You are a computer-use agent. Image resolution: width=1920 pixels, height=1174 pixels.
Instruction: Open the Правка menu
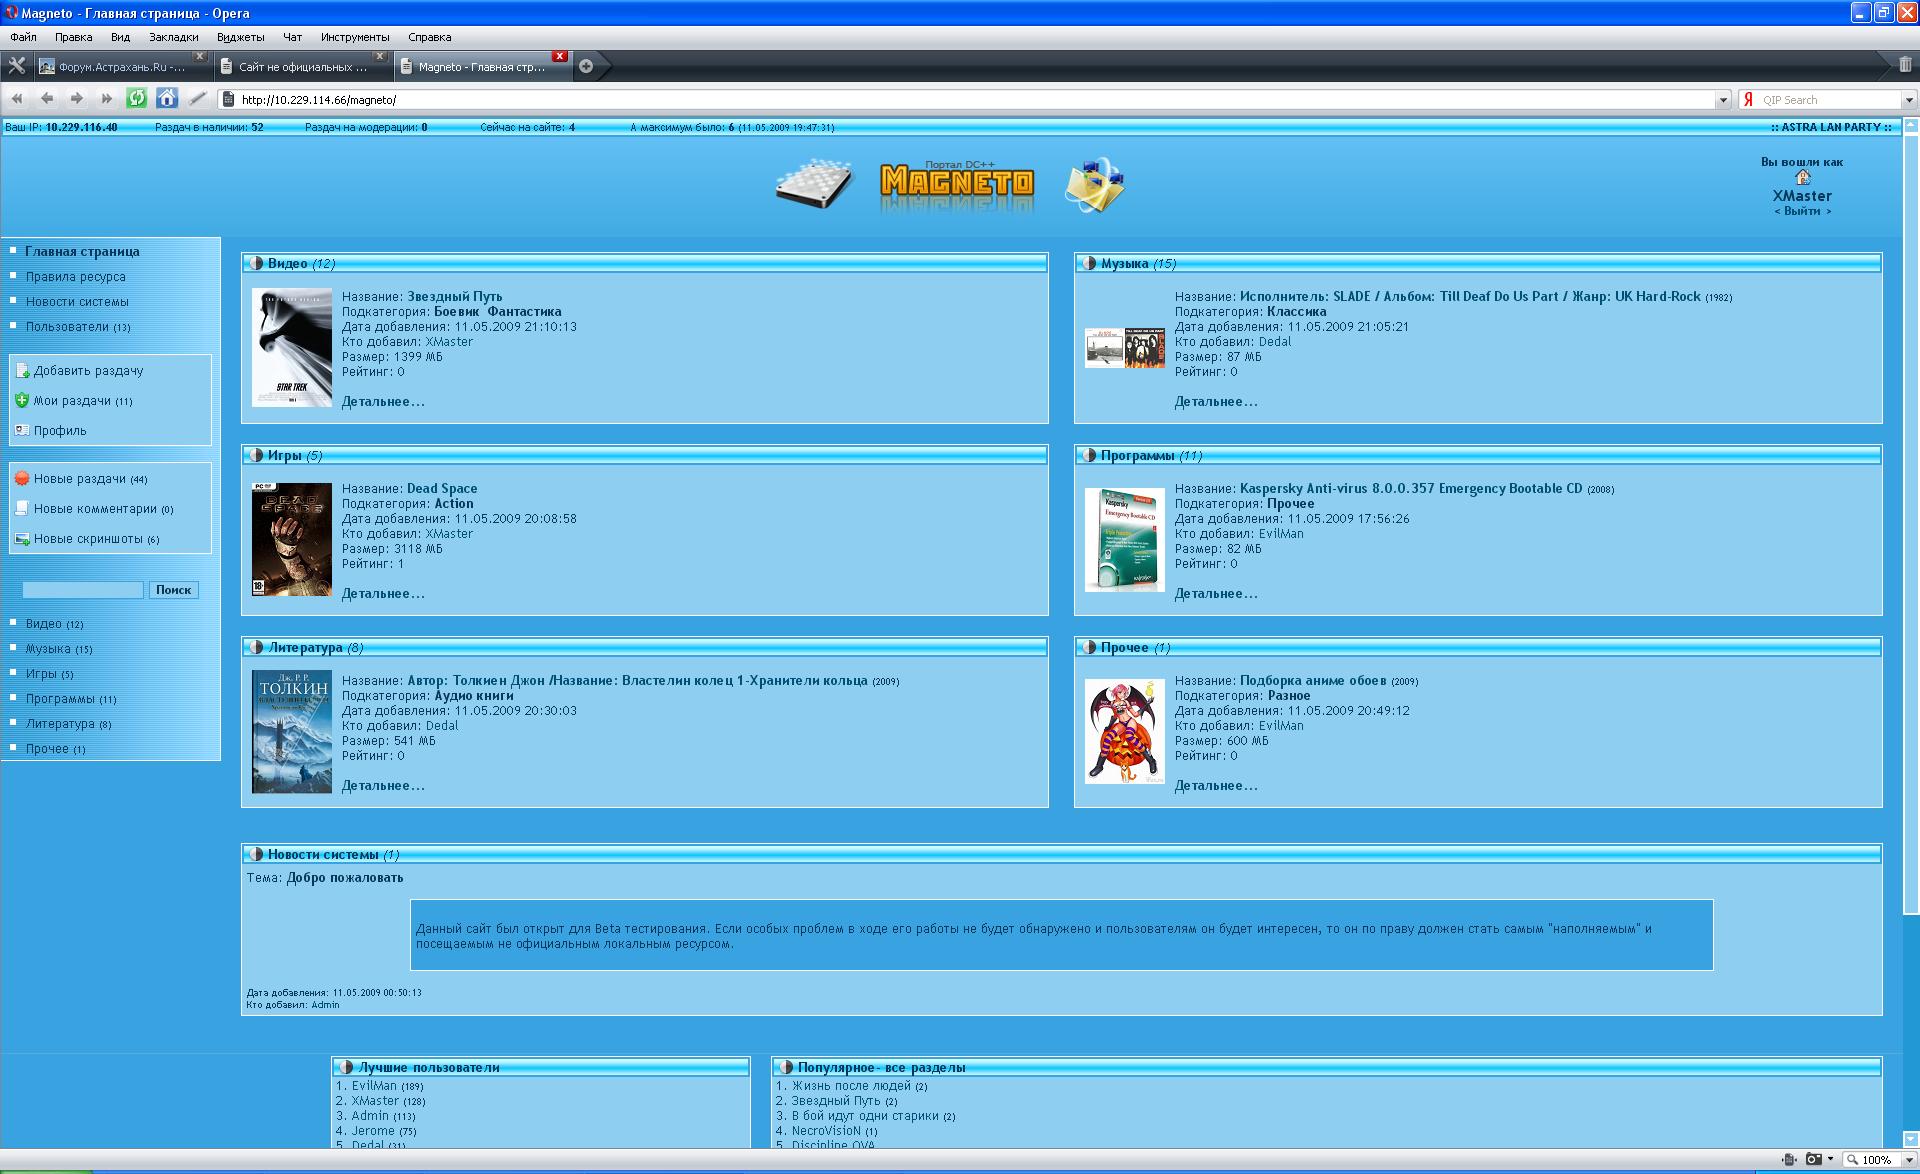[x=74, y=37]
